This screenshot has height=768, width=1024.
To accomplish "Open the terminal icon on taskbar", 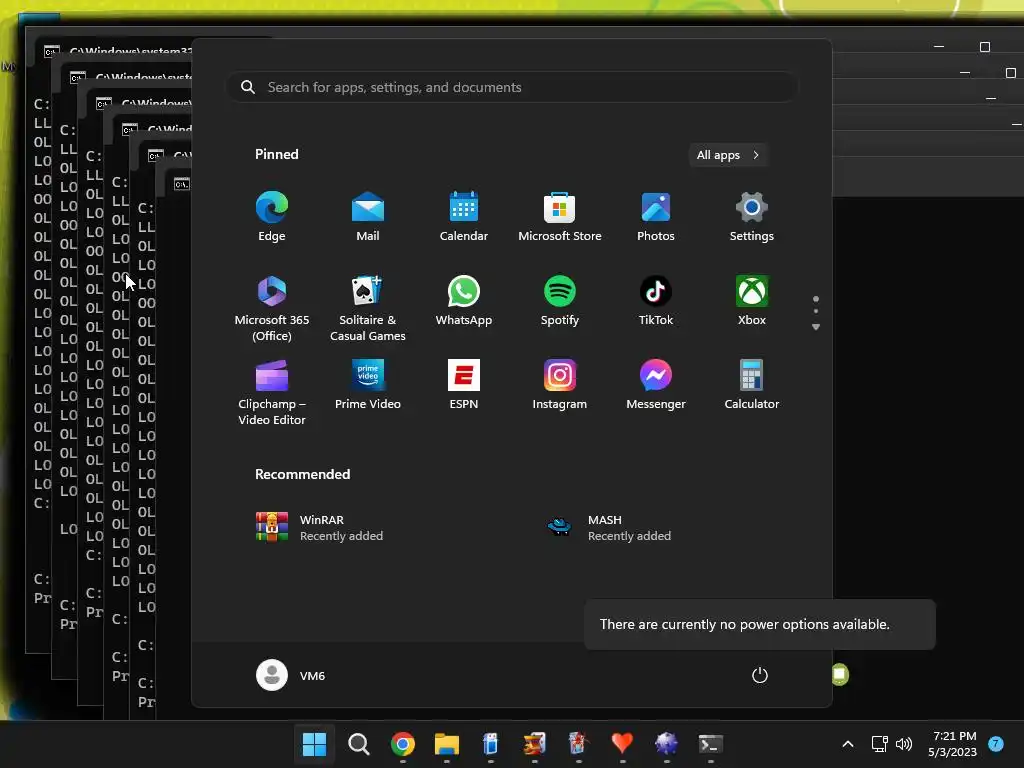I will [711, 744].
